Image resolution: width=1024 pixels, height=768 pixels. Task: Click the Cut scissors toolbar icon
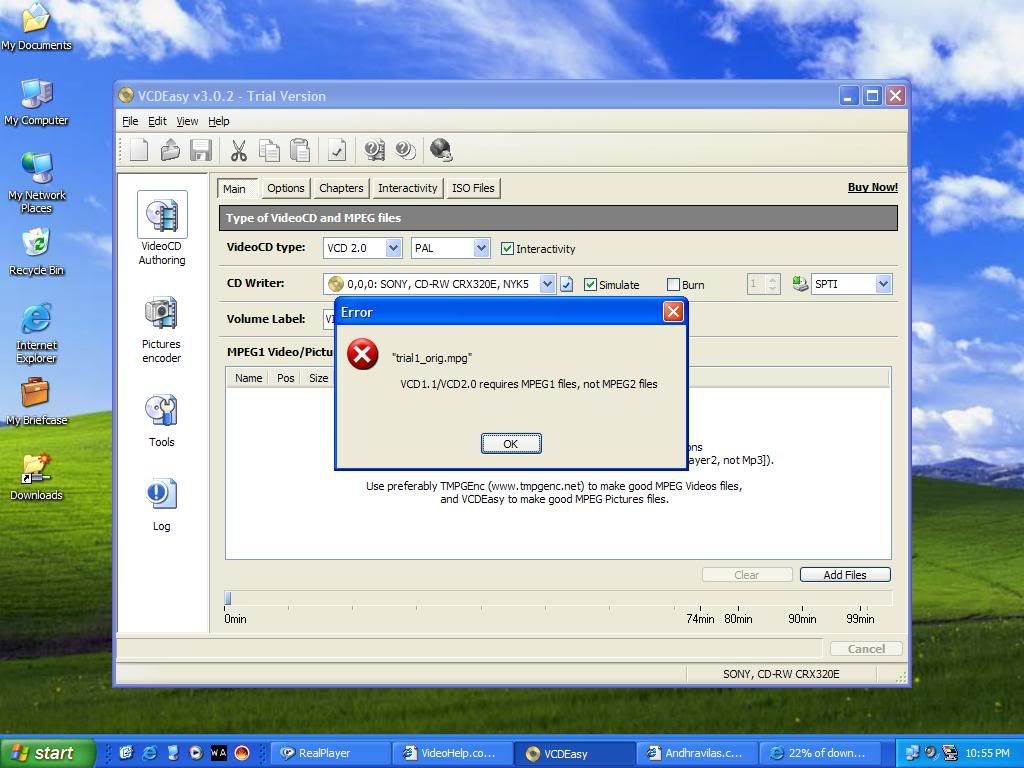coord(238,150)
